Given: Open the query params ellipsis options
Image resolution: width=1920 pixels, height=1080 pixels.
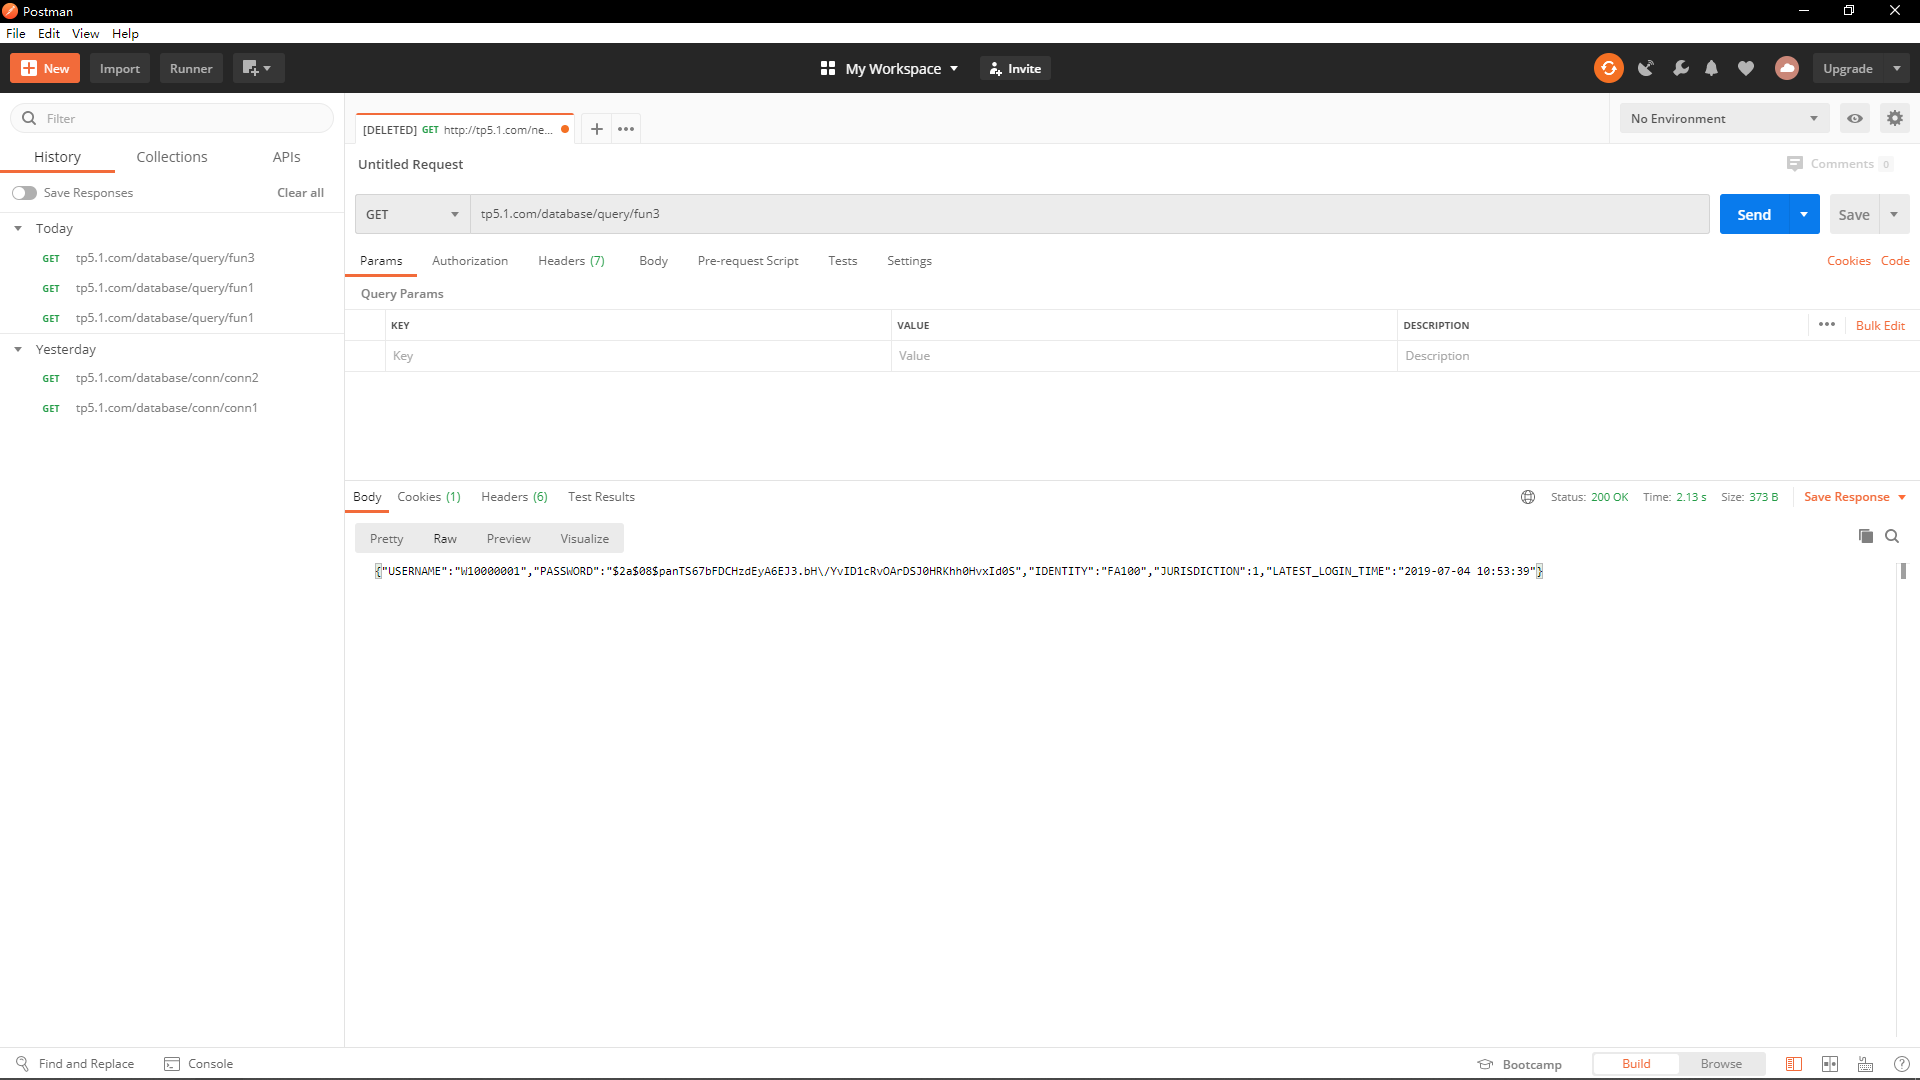Looking at the screenshot, I should [x=1827, y=324].
